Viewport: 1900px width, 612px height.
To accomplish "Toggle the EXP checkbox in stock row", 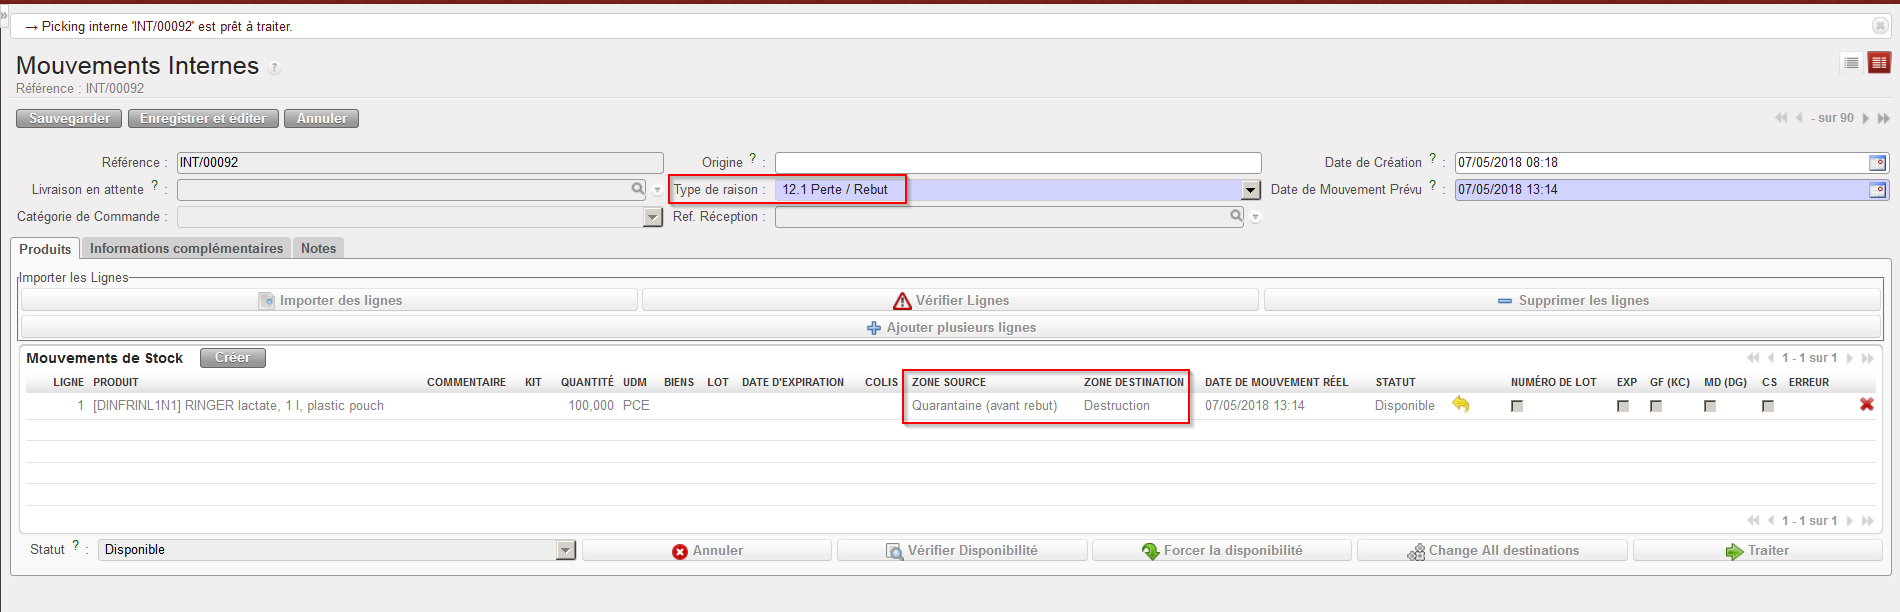I will point(1623,406).
